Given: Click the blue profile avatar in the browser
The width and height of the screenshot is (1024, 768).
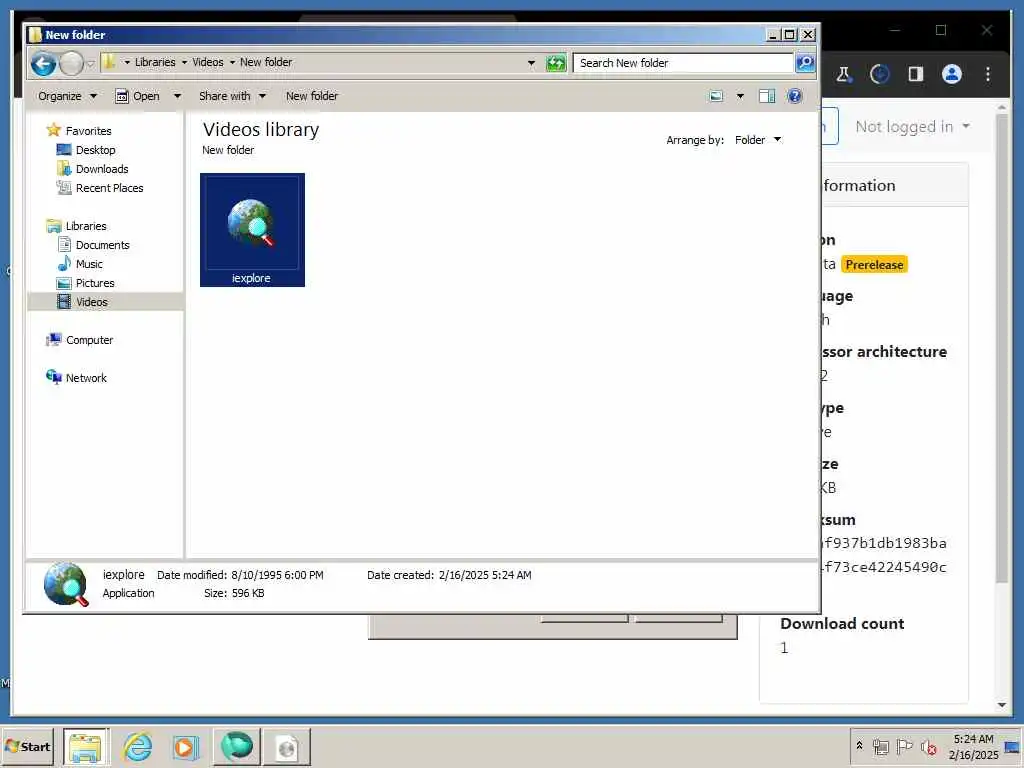Looking at the screenshot, I should (952, 74).
